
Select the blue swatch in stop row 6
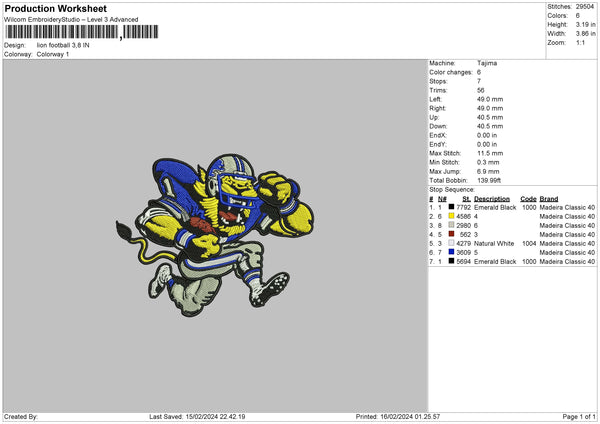coord(451,252)
